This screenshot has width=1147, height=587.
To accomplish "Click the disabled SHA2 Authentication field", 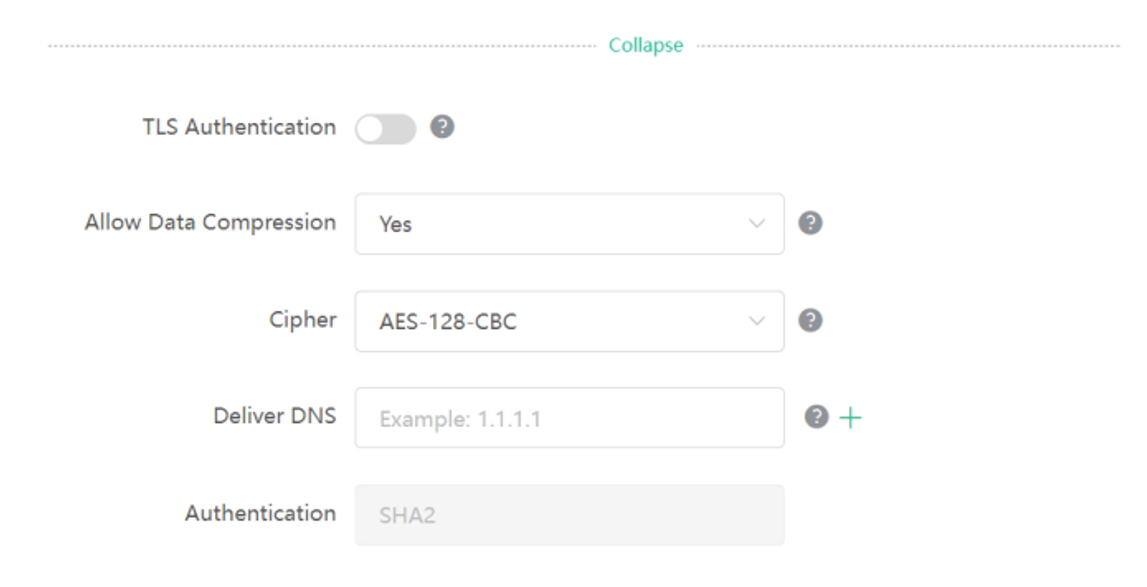I will click(x=569, y=515).
